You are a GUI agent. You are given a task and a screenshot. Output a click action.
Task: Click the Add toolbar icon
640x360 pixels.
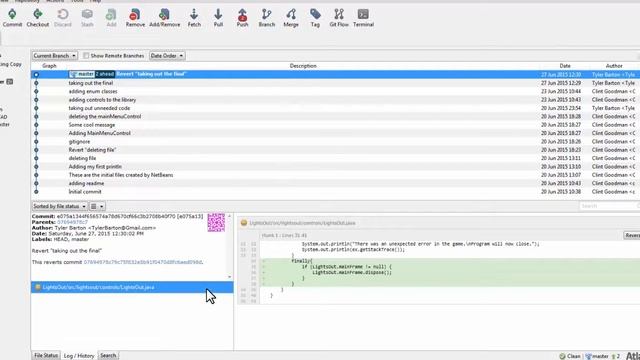tap(111, 18)
